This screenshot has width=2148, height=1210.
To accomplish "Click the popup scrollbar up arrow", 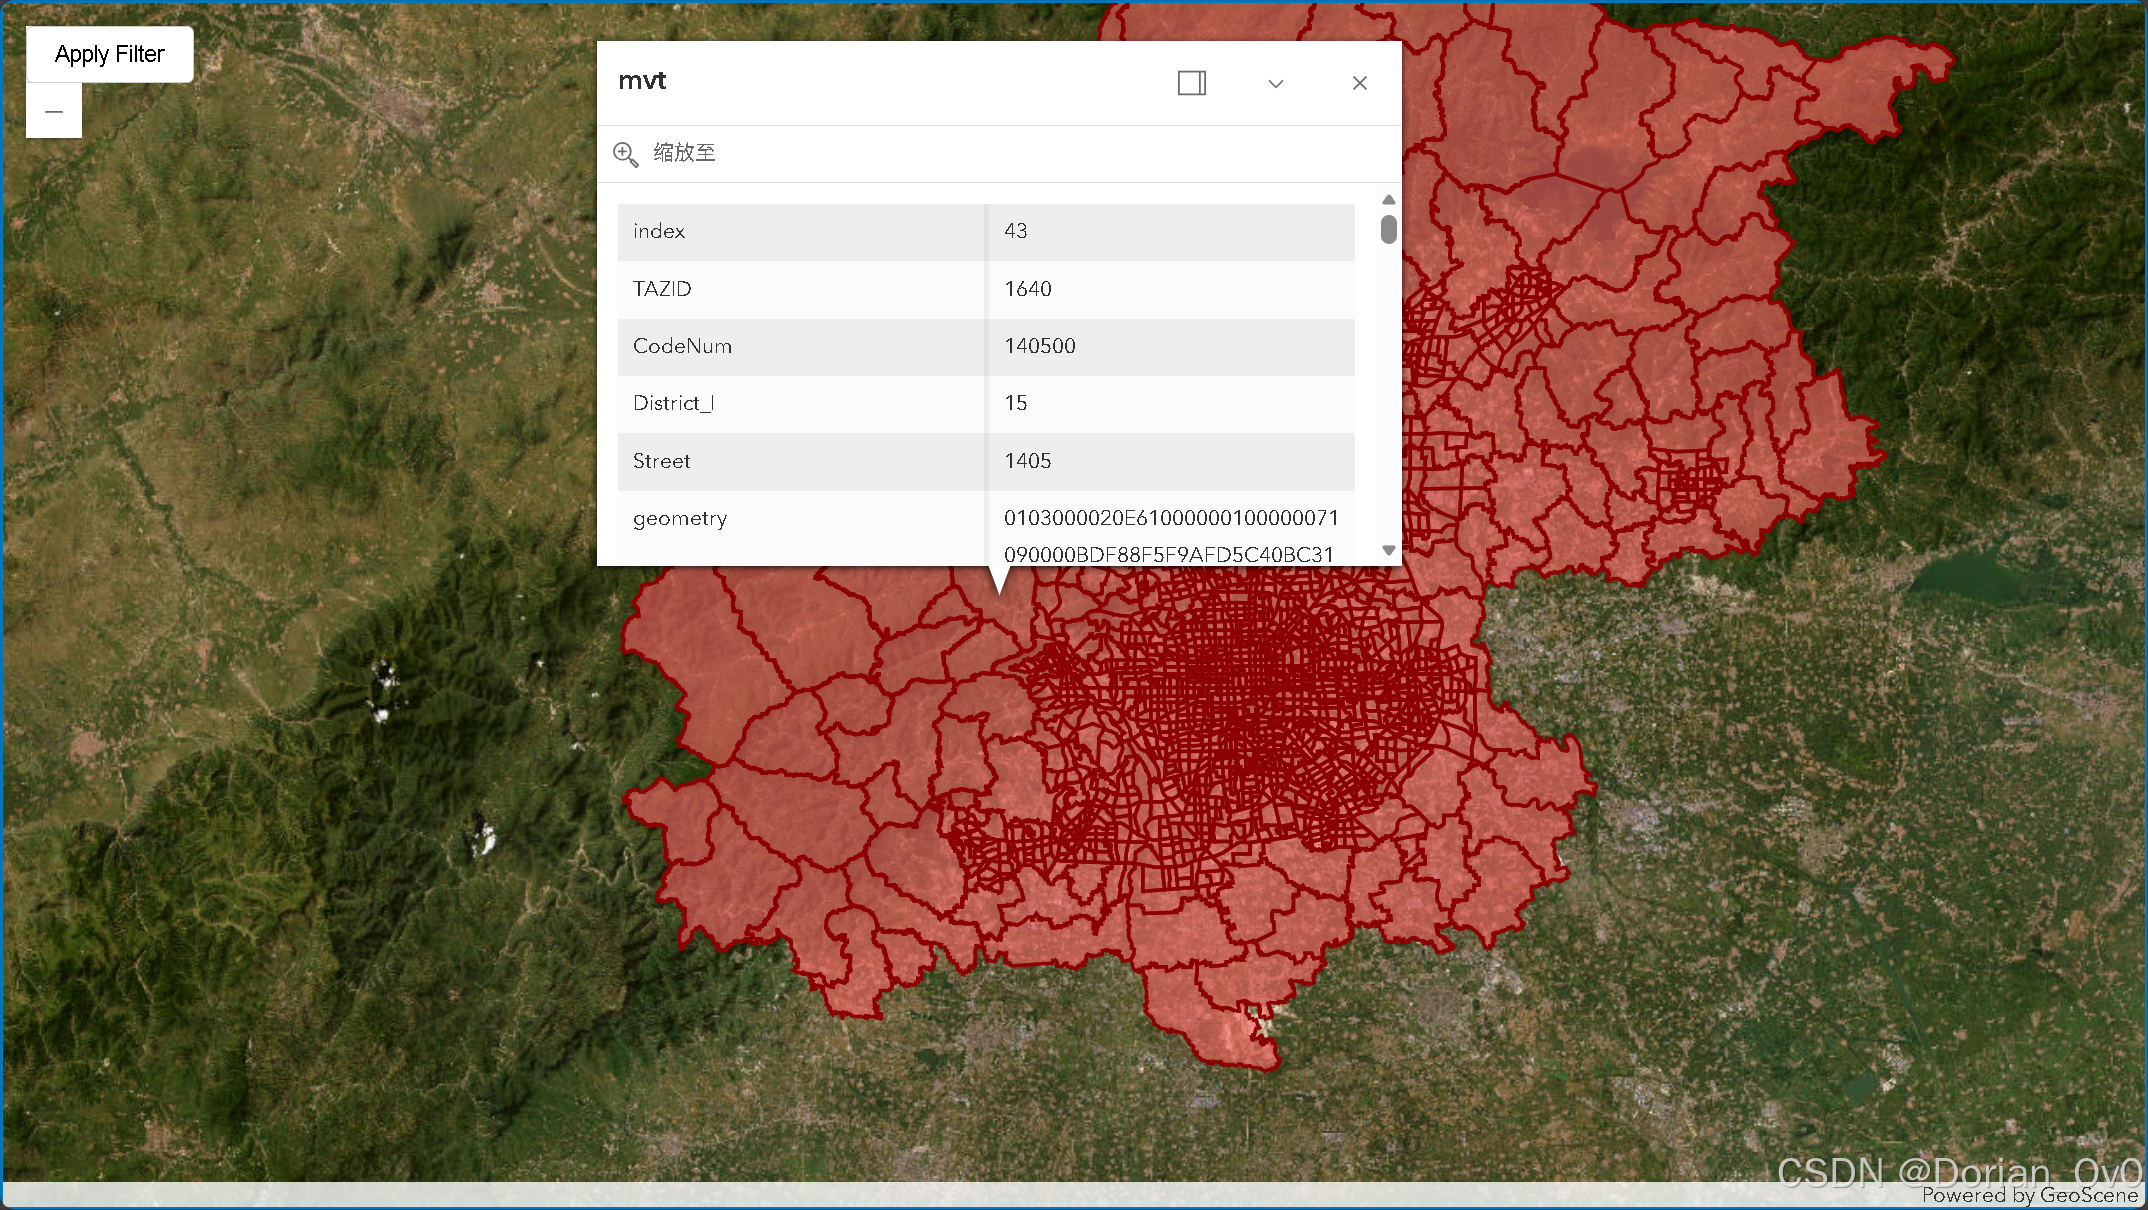I will pyautogui.click(x=1388, y=200).
